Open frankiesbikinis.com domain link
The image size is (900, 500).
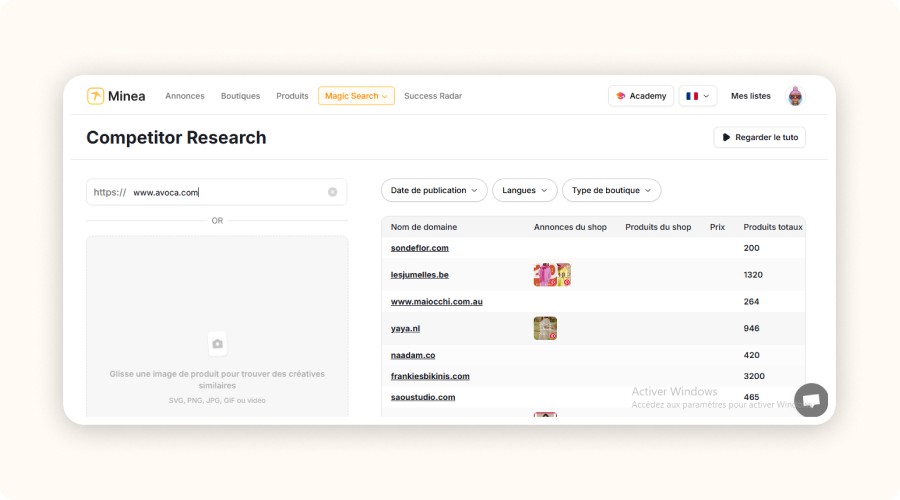tap(430, 376)
